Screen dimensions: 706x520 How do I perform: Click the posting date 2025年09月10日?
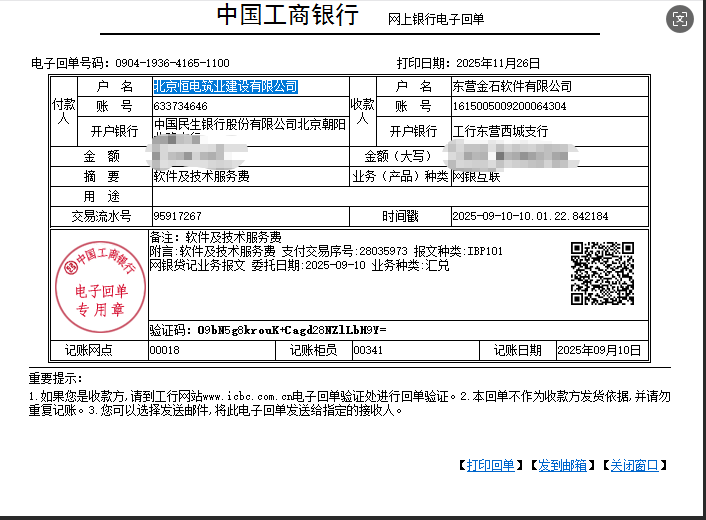click(598, 350)
